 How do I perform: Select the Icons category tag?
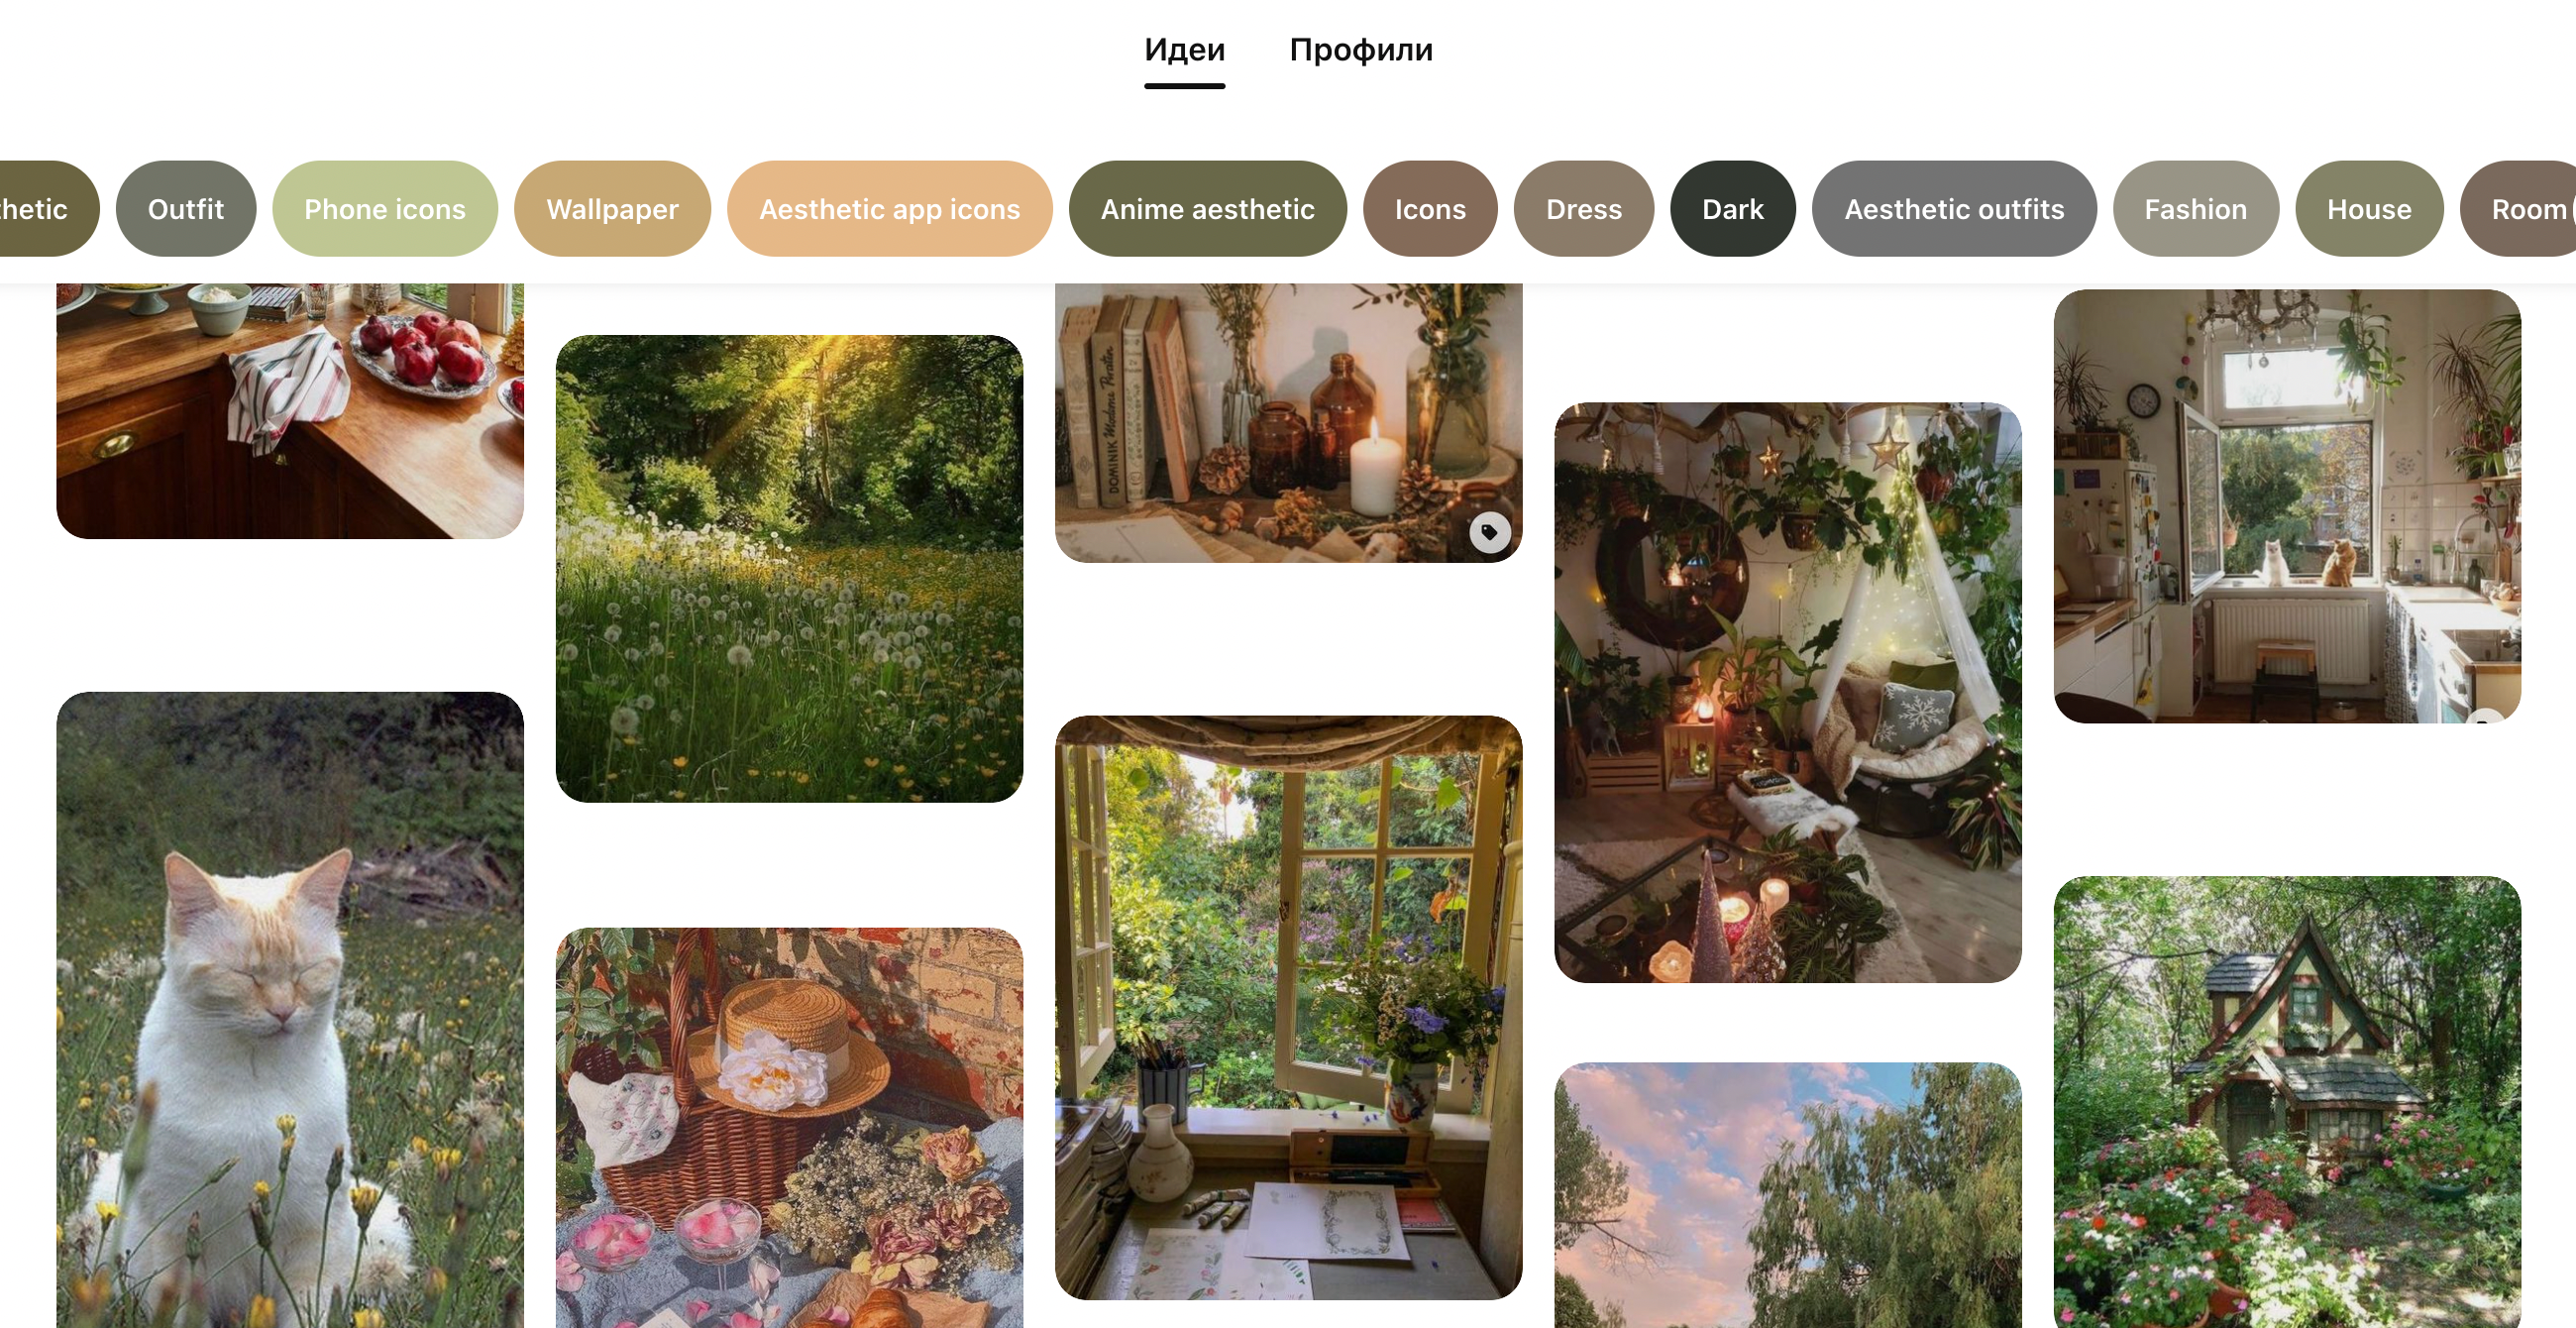pos(1429,207)
